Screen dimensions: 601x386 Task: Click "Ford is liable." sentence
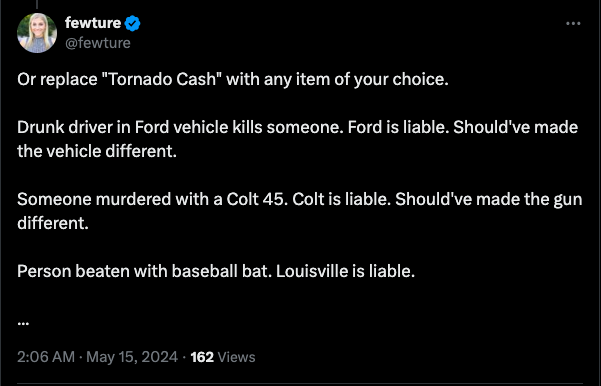[398, 127]
